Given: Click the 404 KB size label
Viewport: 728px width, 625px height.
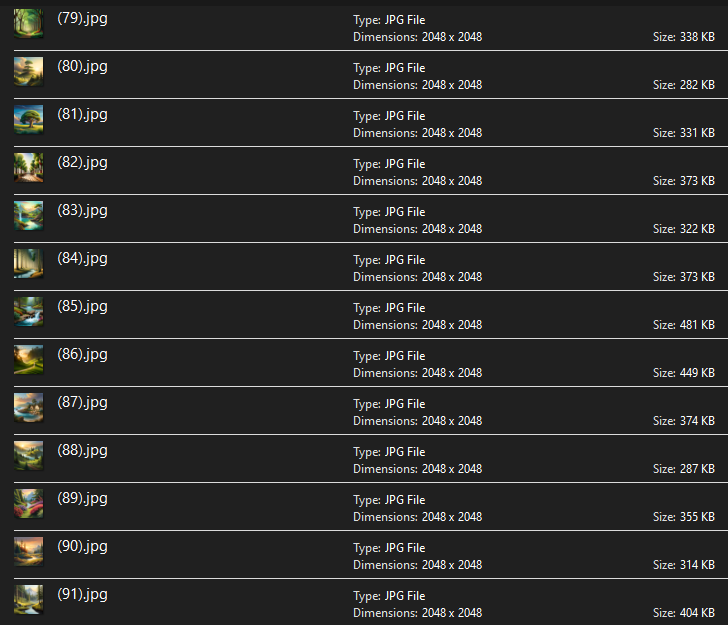Looking at the screenshot, I should point(684,613).
